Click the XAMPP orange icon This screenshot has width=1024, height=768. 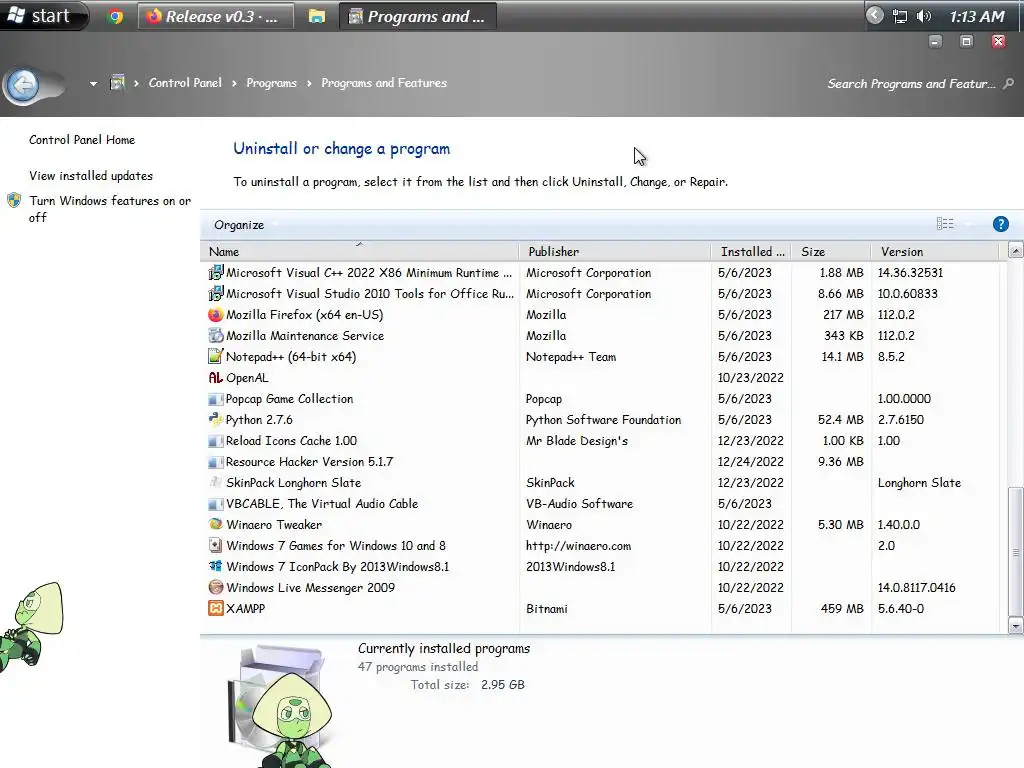pos(216,609)
